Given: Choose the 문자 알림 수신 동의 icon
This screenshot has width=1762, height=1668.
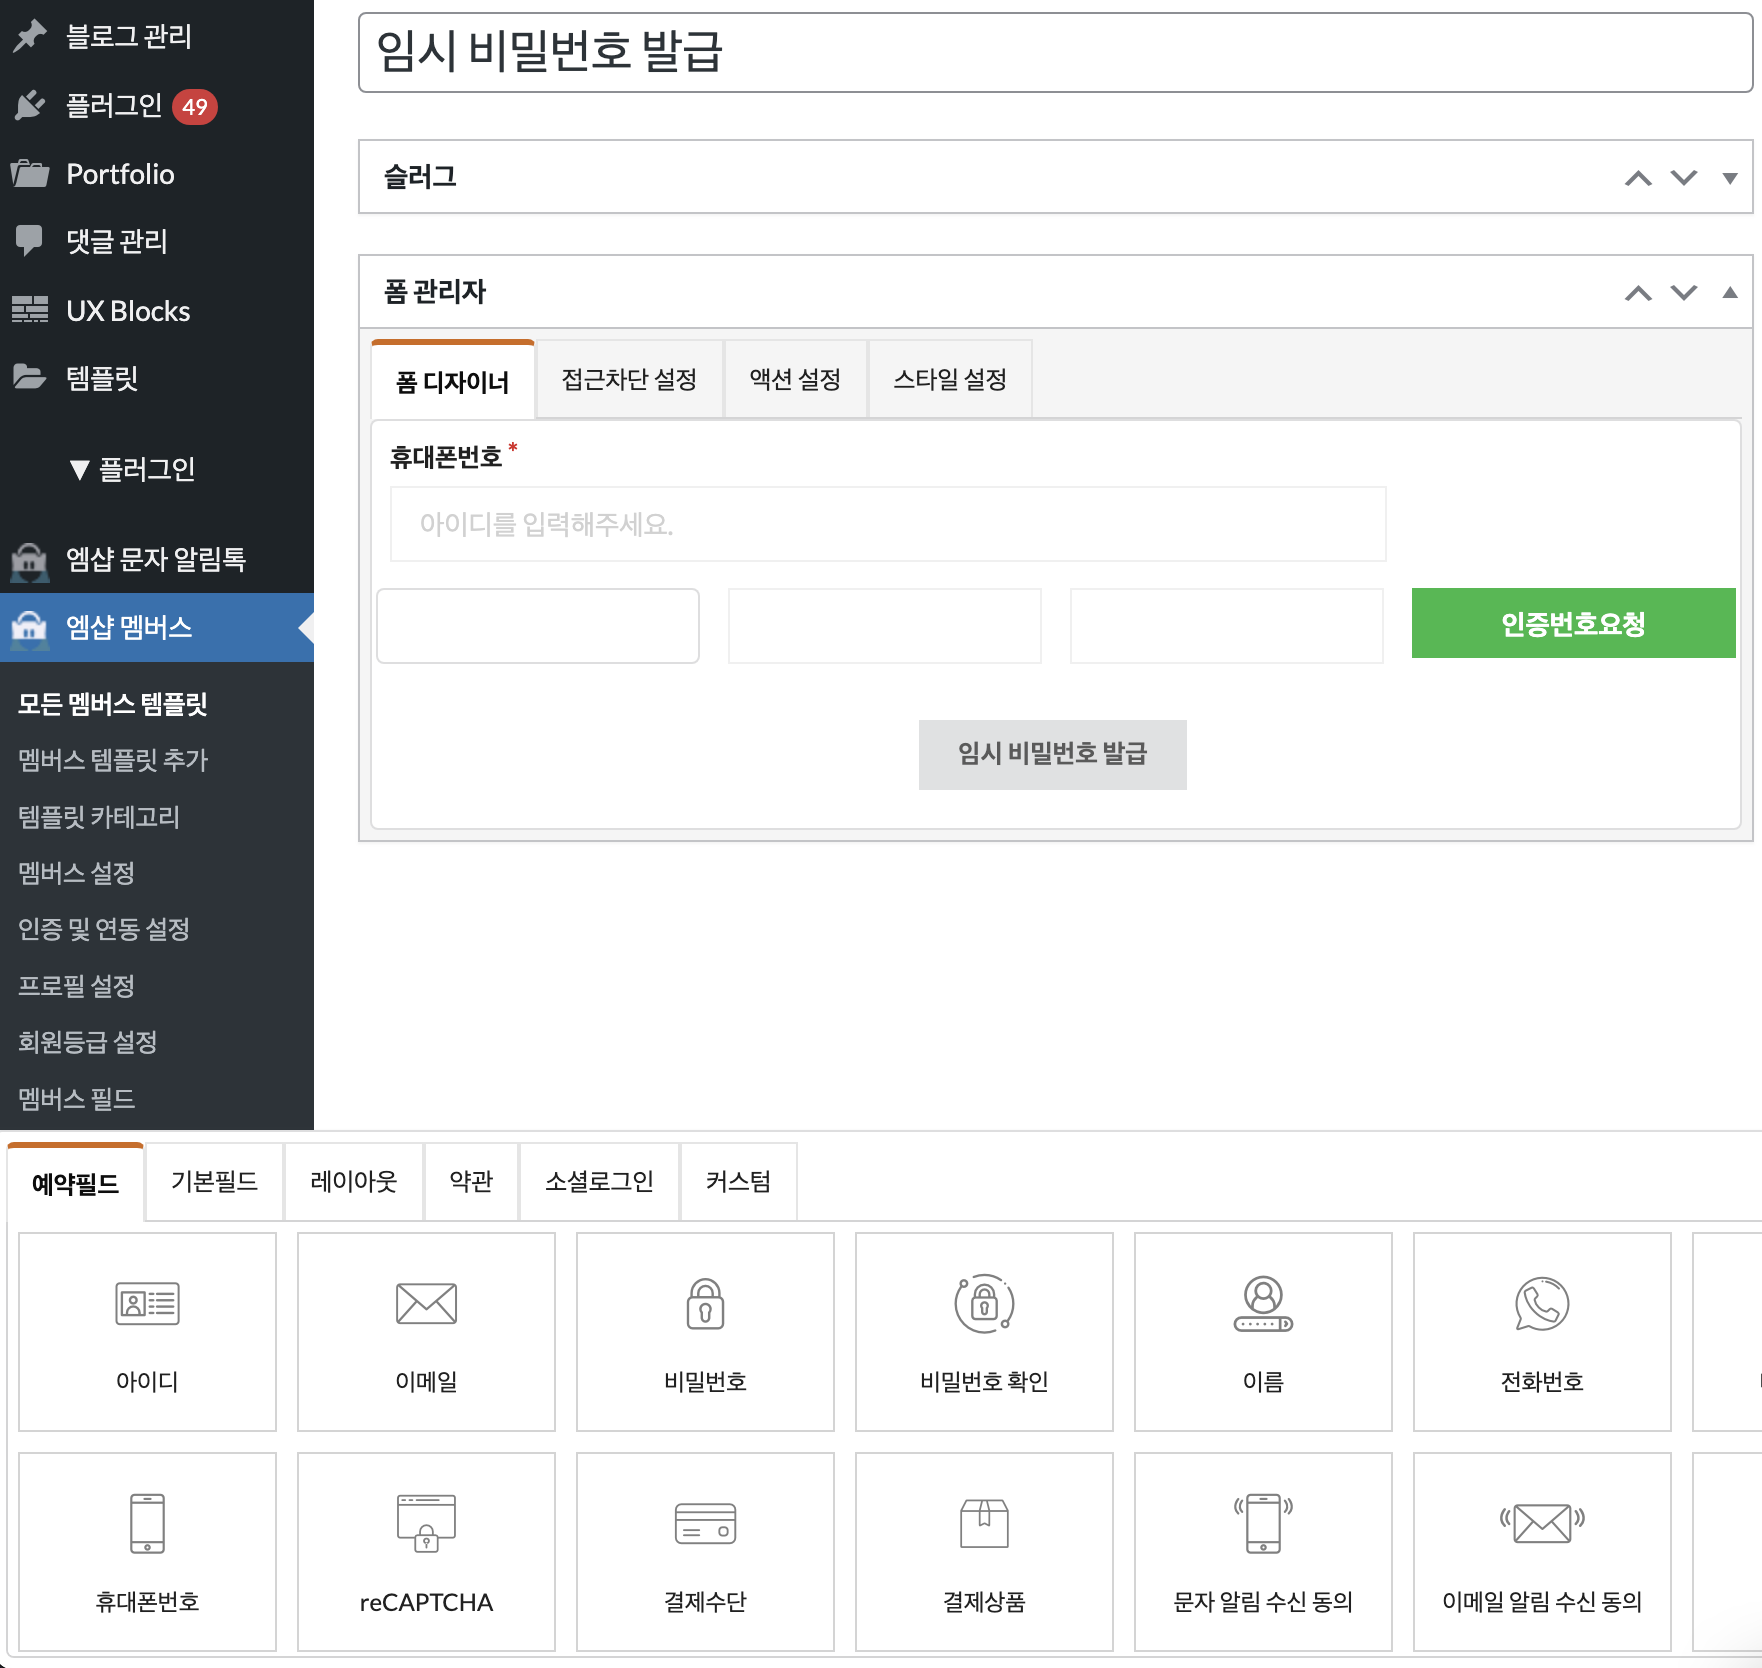Looking at the screenshot, I should point(1263,1523).
